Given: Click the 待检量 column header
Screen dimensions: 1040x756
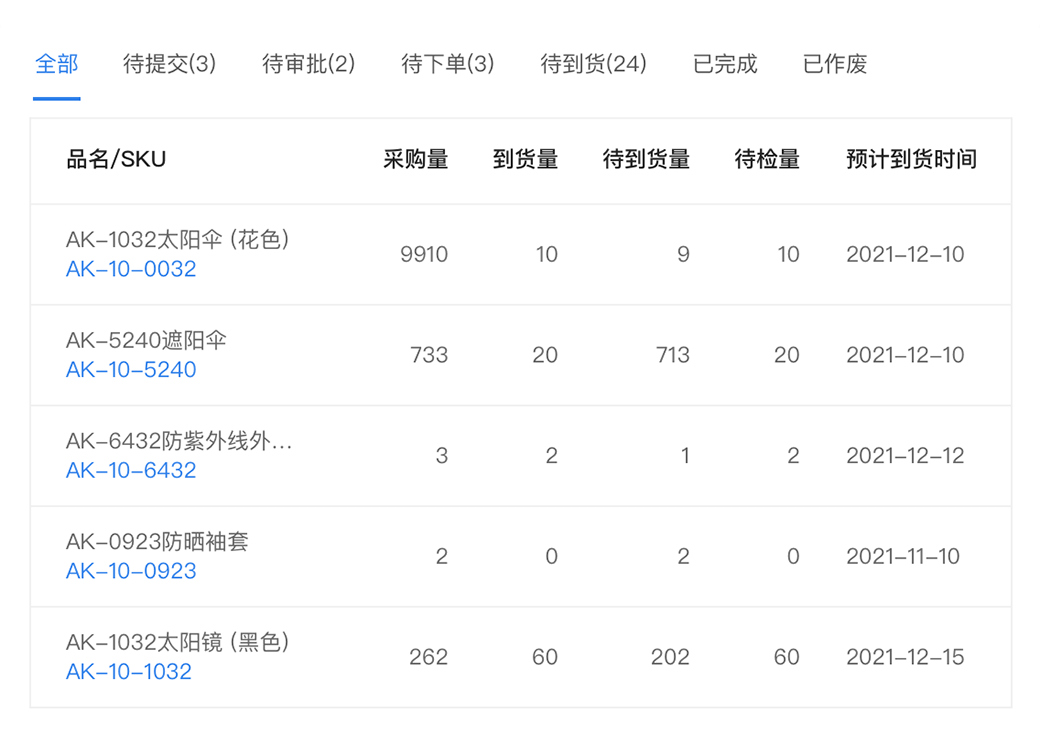Looking at the screenshot, I should (768, 160).
